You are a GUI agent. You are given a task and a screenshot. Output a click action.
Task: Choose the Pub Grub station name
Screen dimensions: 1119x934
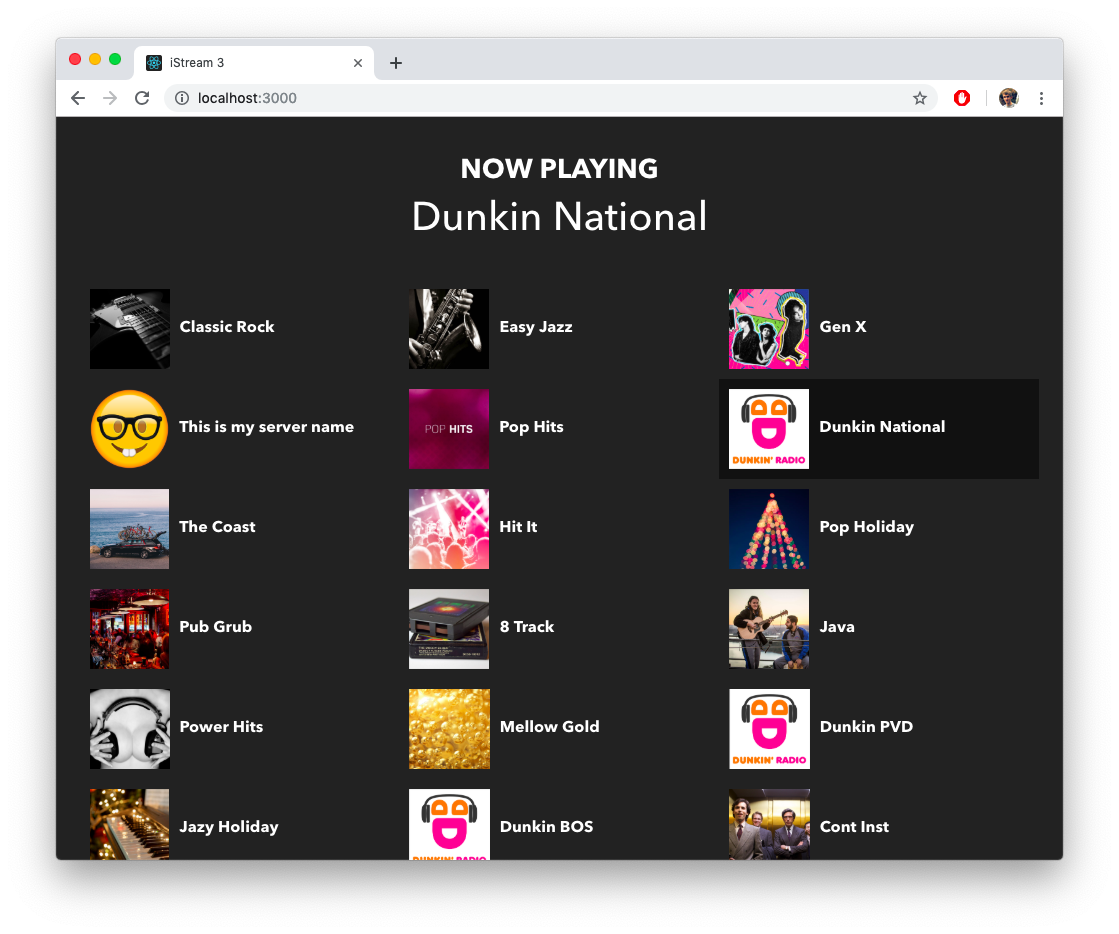[216, 626]
